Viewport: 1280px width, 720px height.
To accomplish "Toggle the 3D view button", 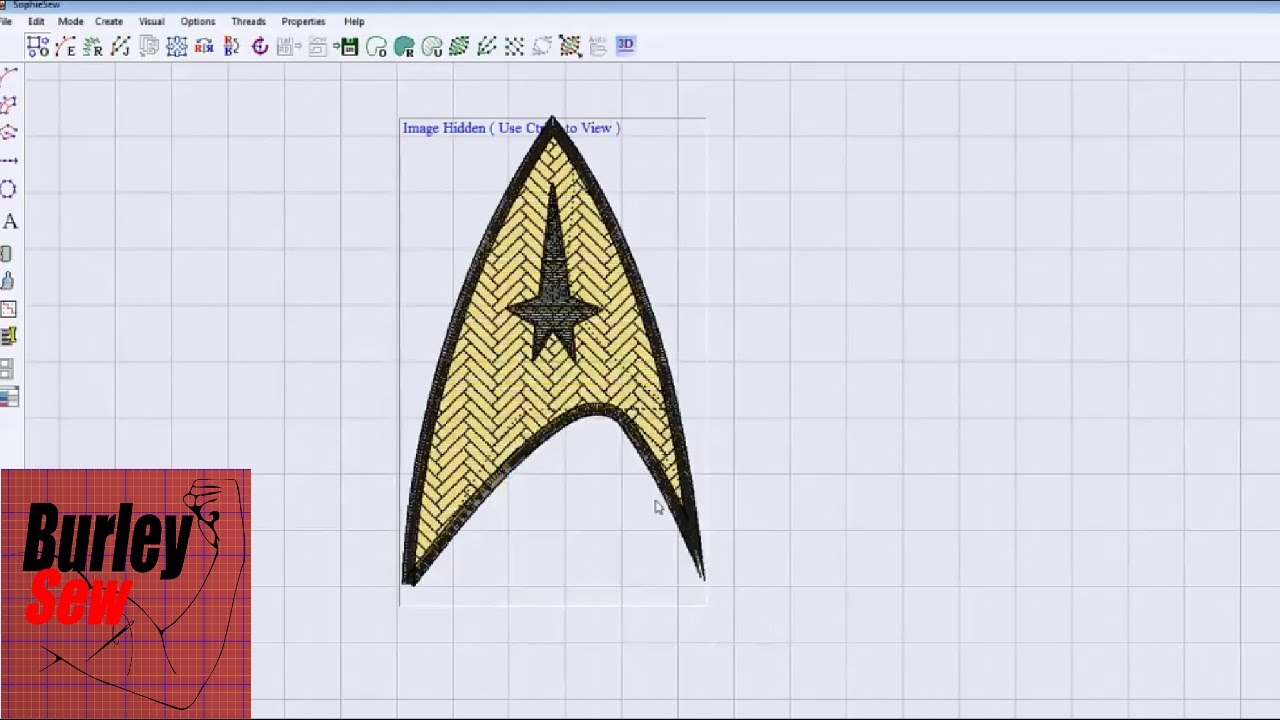I will point(625,45).
